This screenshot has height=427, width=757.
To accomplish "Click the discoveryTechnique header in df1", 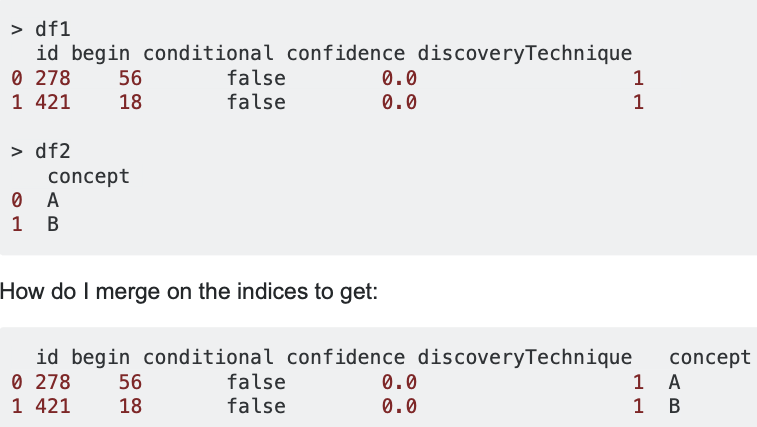I will [x=525, y=54].
